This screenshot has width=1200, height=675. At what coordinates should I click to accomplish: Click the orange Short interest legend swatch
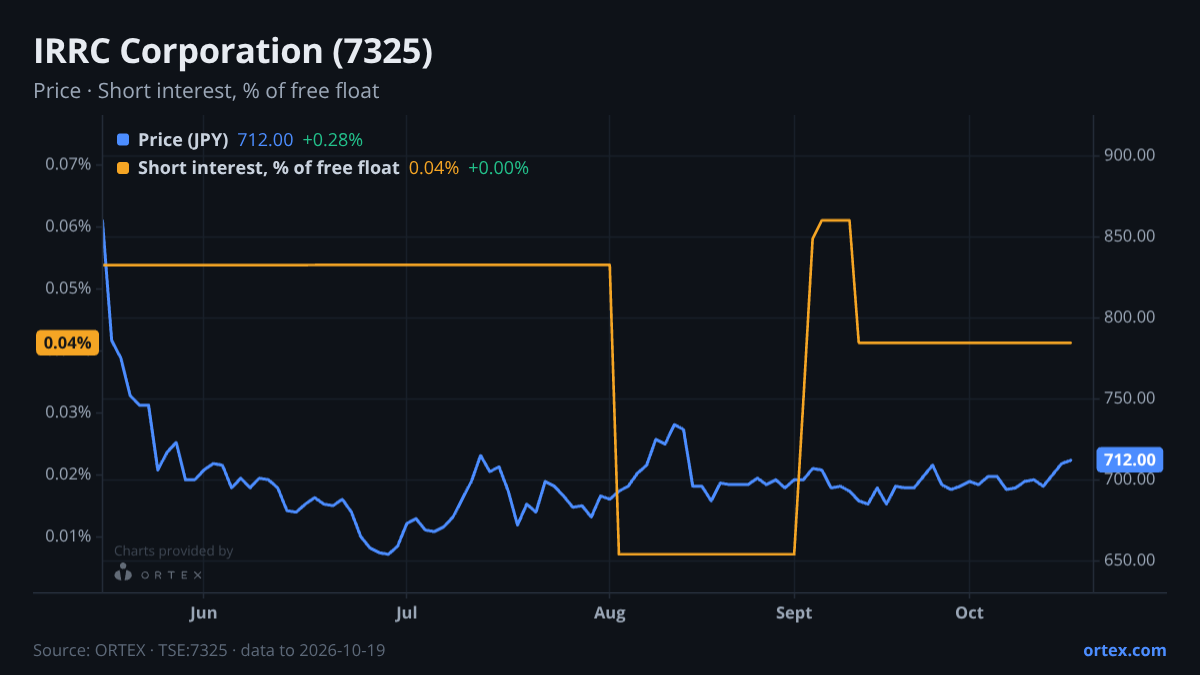(123, 168)
